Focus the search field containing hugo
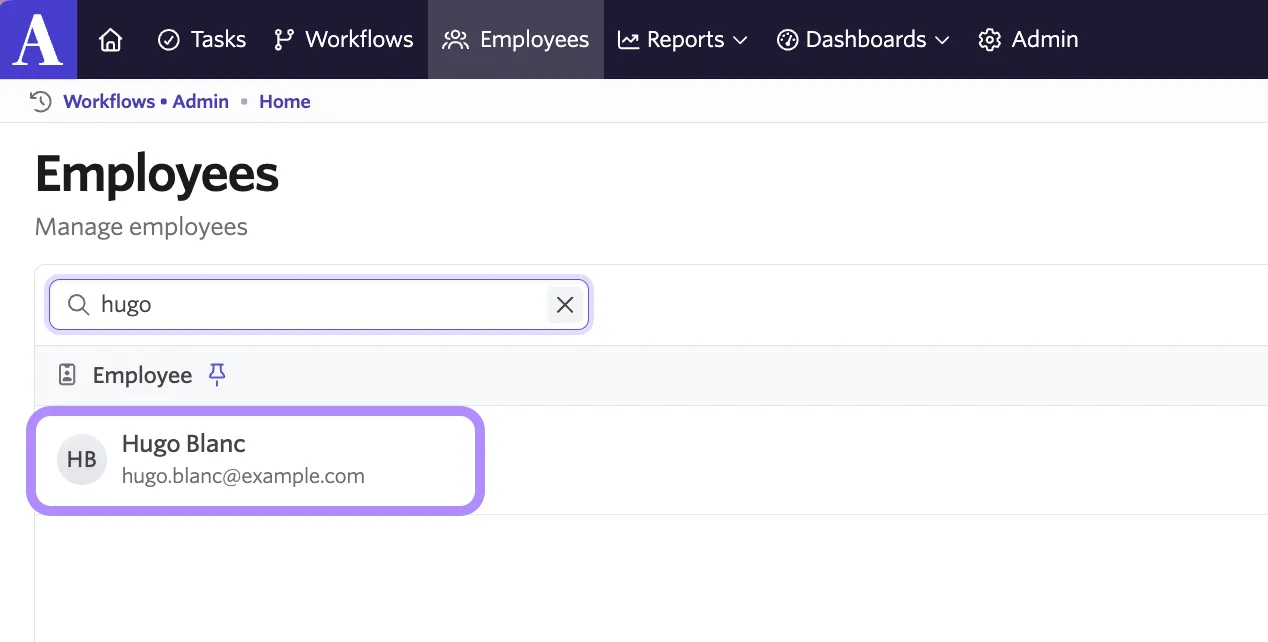The width and height of the screenshot is (1268, 642). coord(319,304)
